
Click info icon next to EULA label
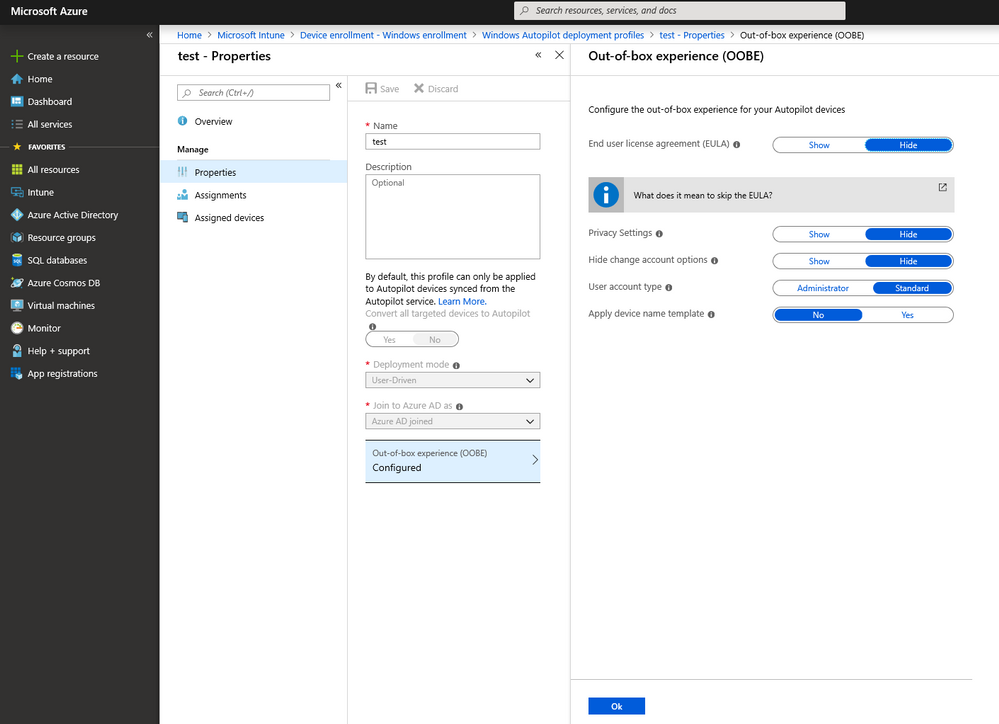point(737,145)
